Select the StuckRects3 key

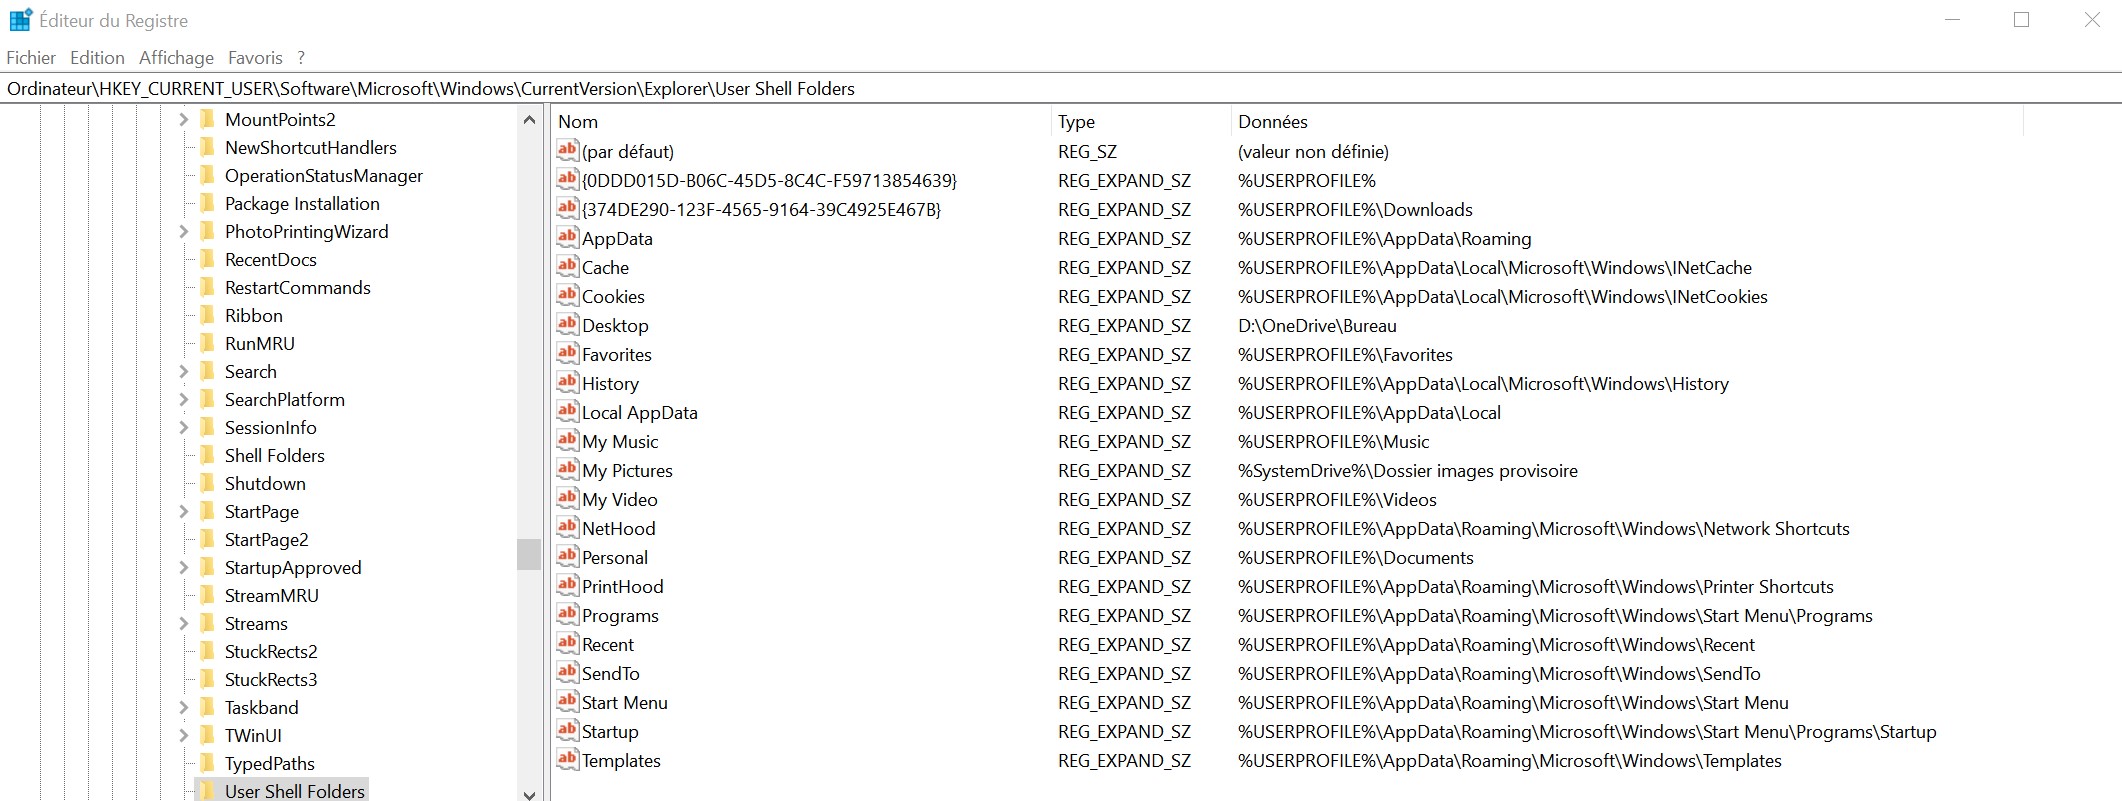271,680
